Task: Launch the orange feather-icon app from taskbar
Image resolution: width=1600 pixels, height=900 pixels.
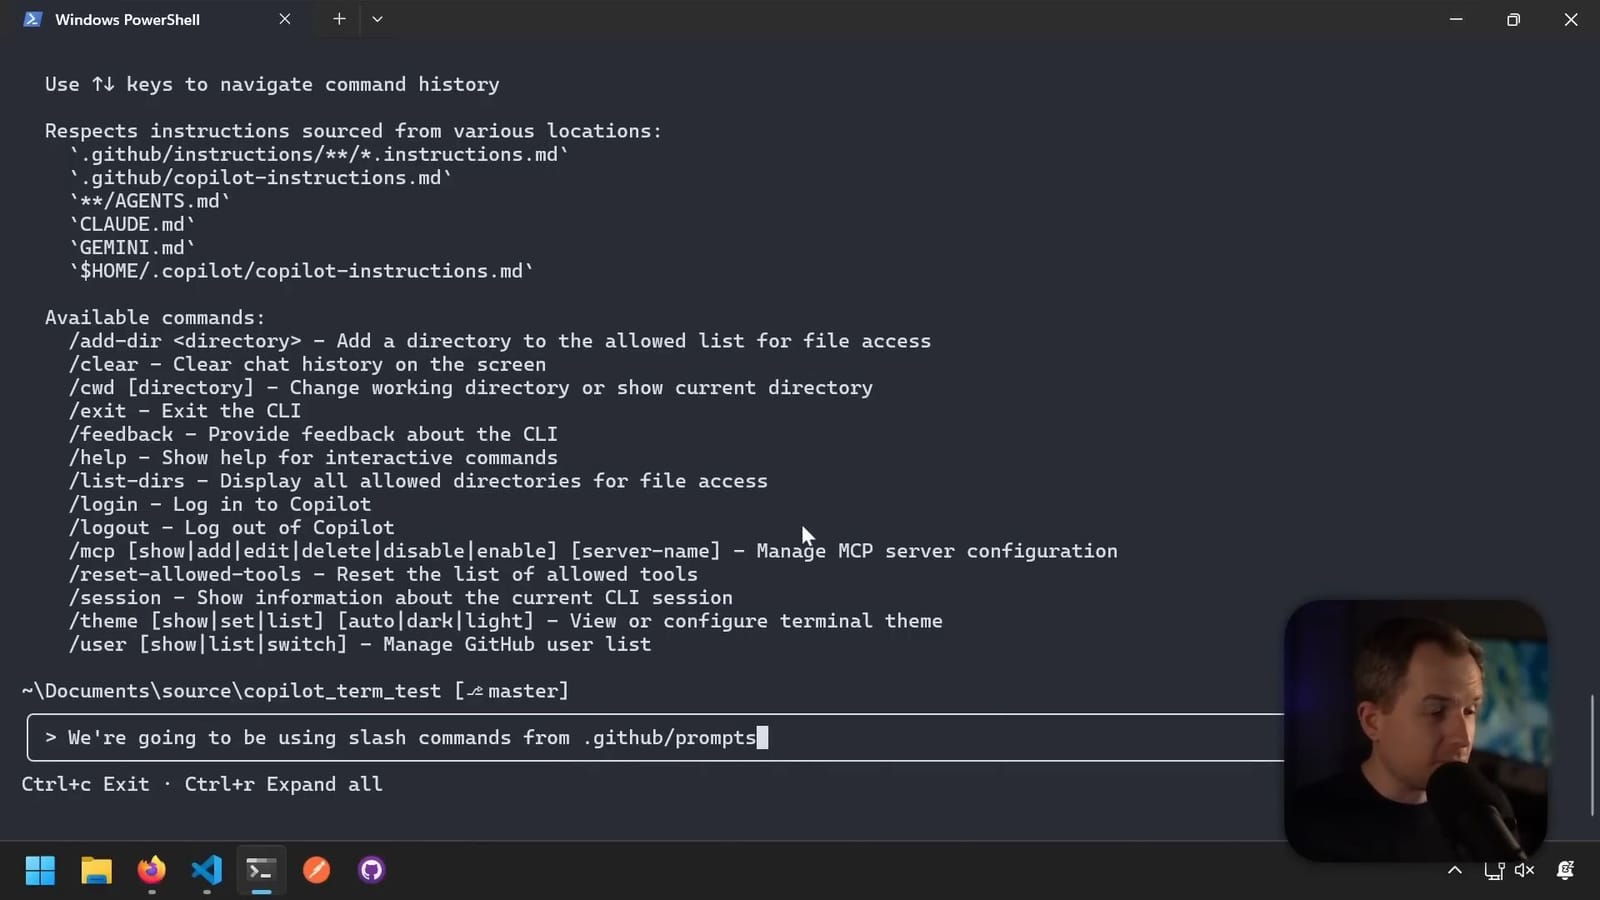Action: (316, 870)
